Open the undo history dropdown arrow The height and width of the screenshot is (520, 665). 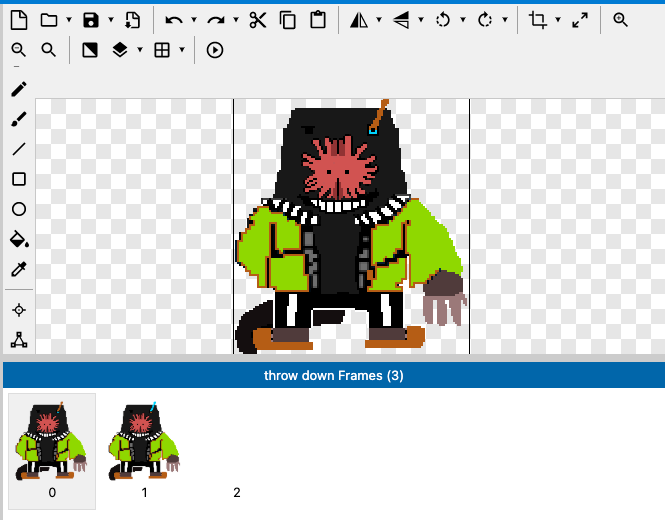[194, 20]
